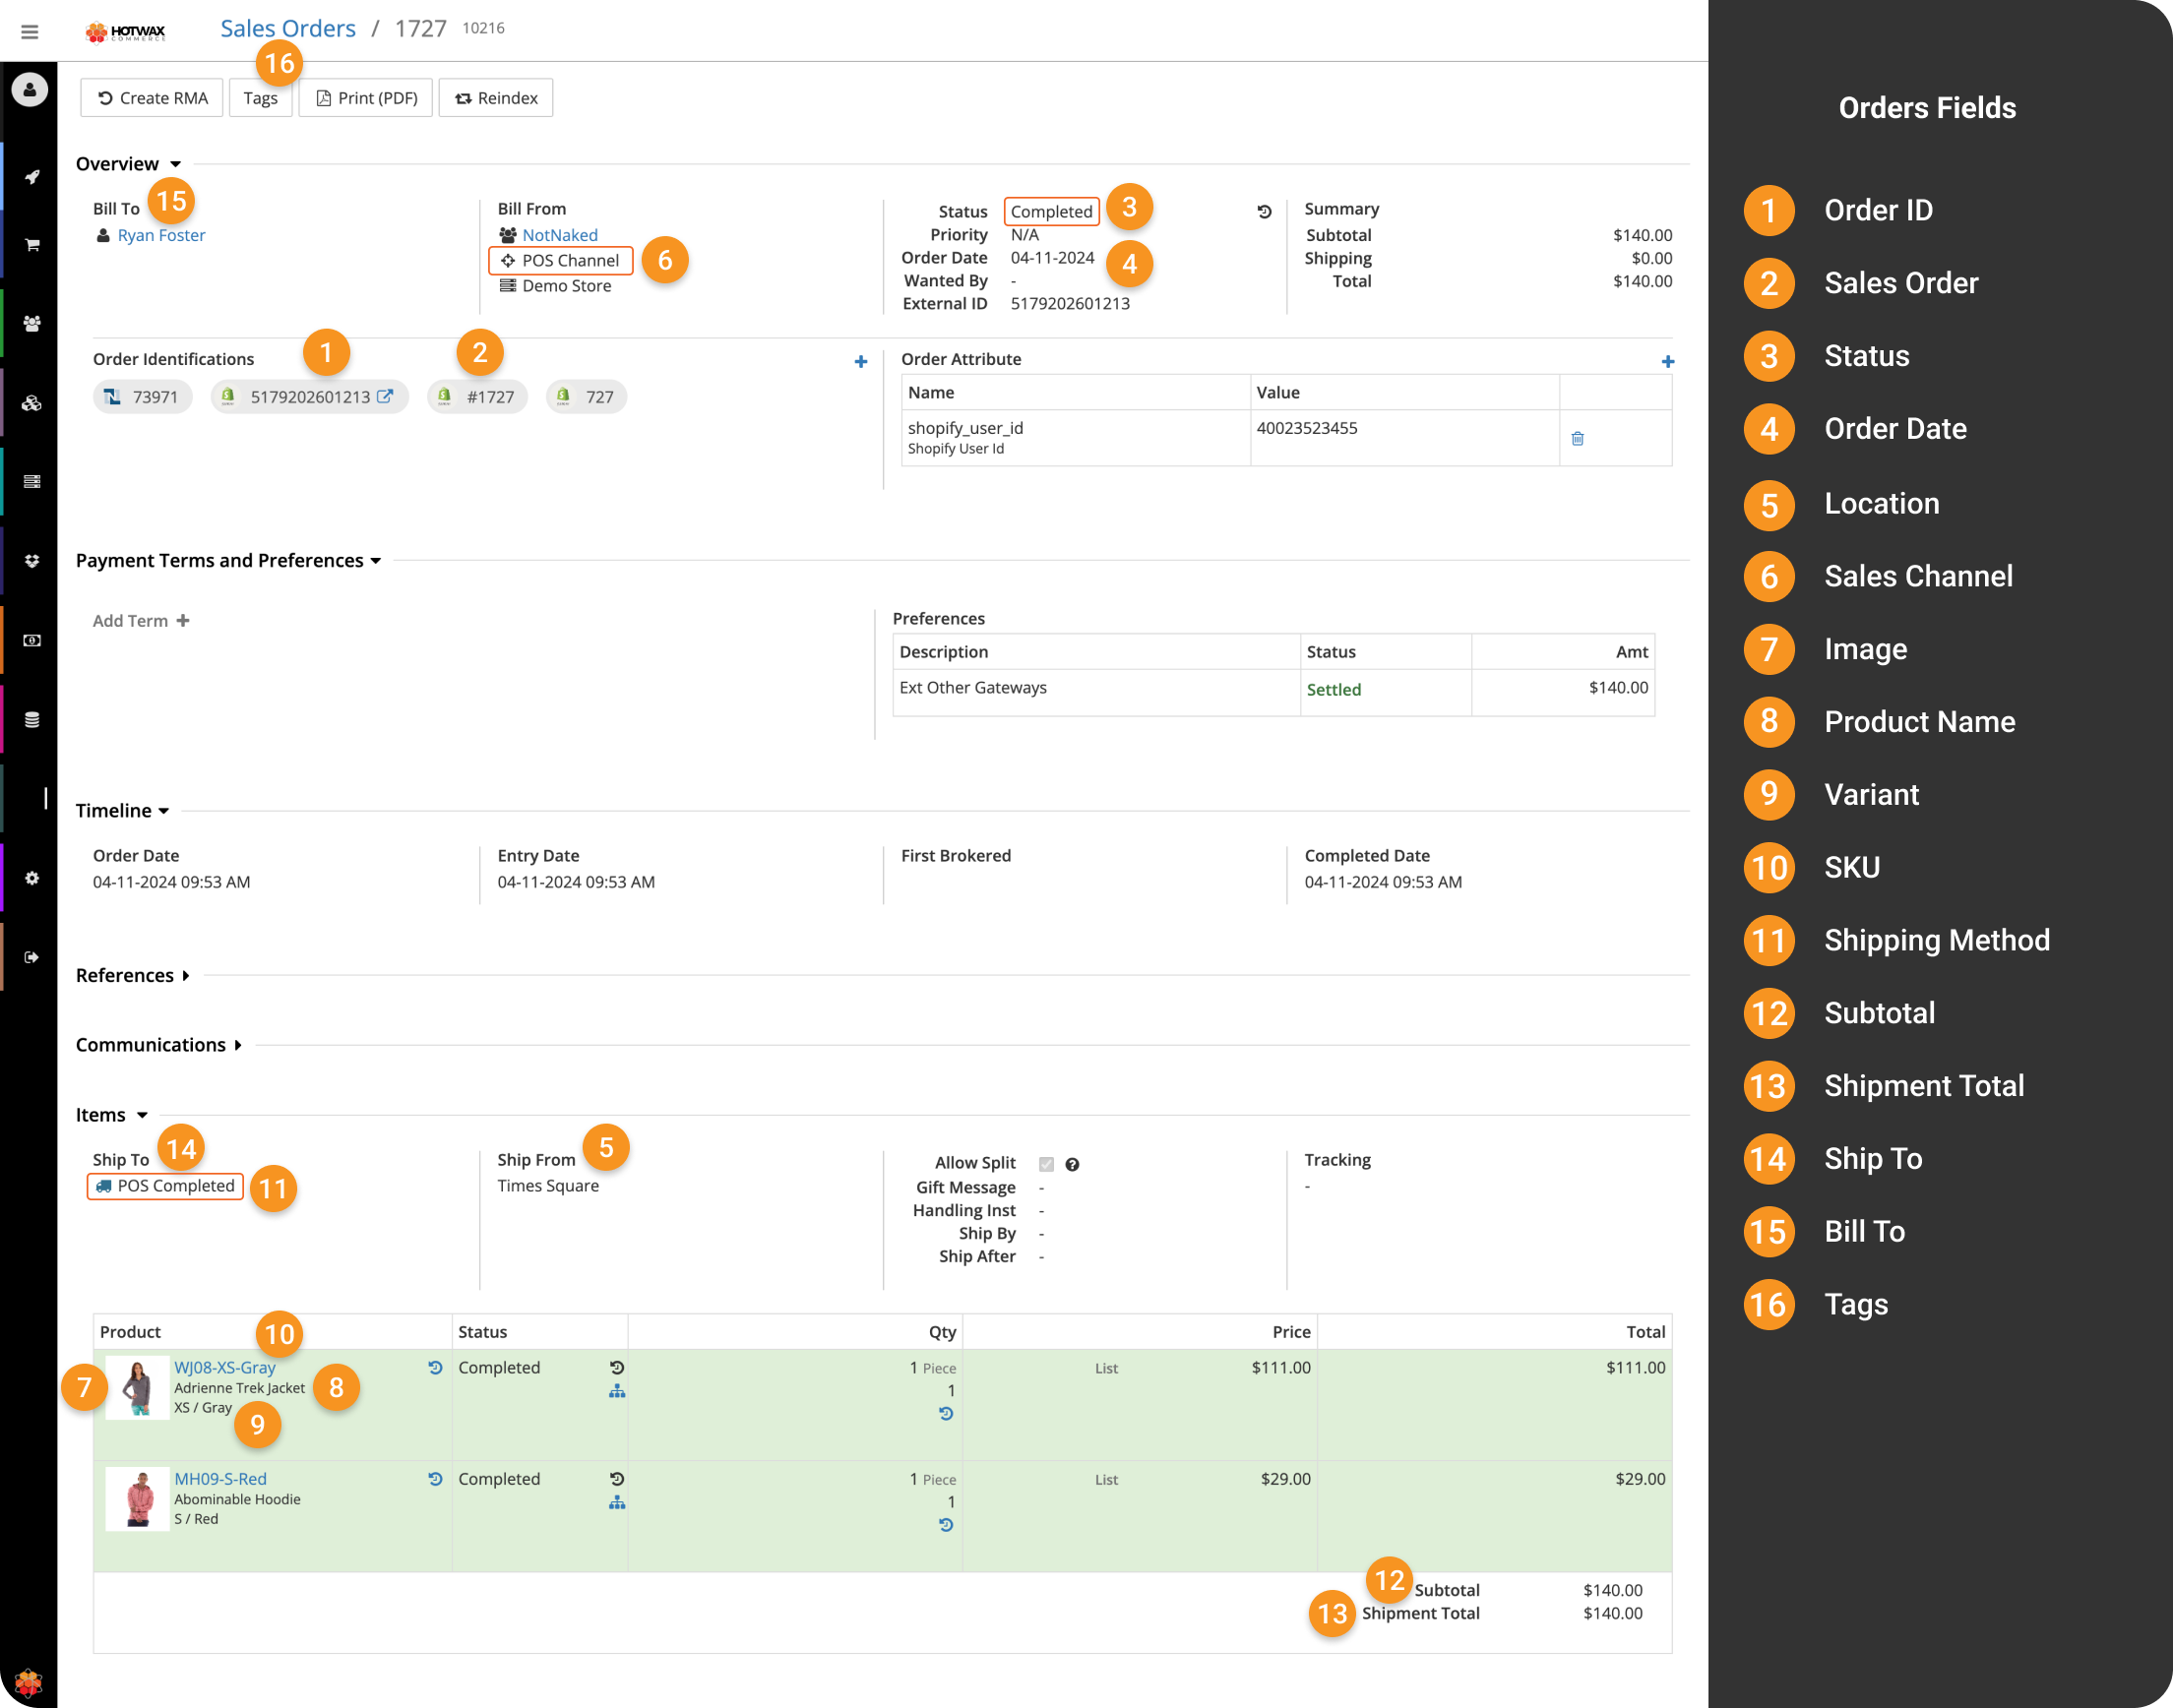Click the Create RMA button
The width and height of the screenshot is (2173, 1708).
[x=152, y=98]
